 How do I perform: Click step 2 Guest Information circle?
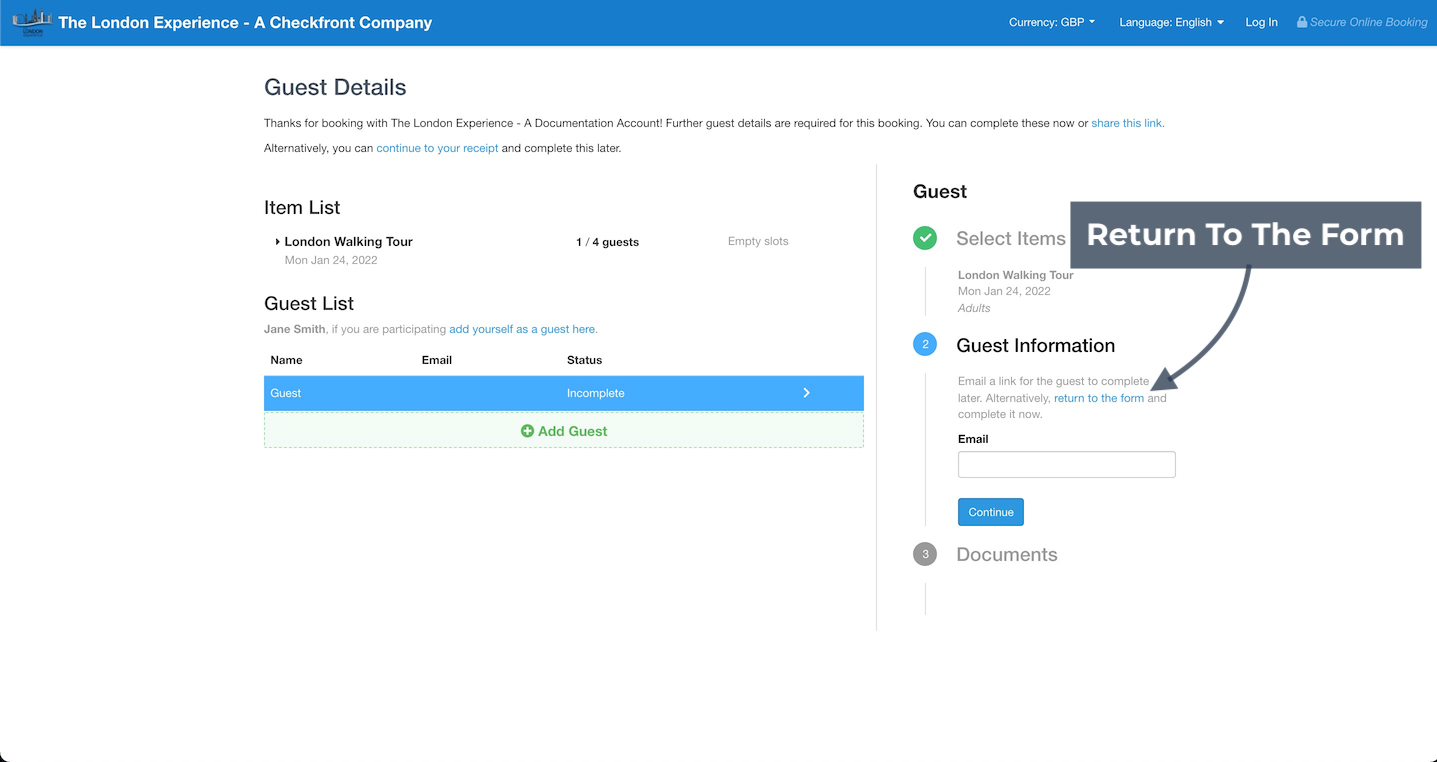(925, 344)
